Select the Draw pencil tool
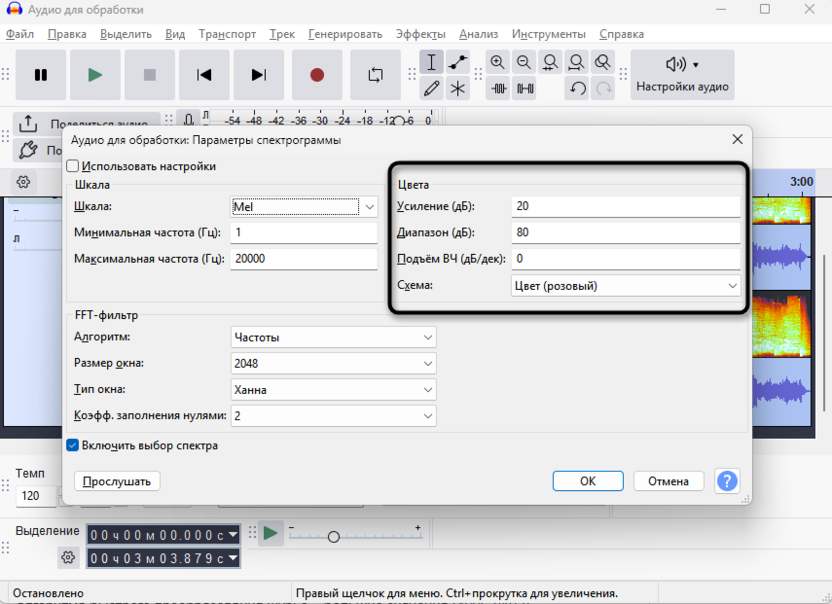832x604 pixels. [431, 88]
